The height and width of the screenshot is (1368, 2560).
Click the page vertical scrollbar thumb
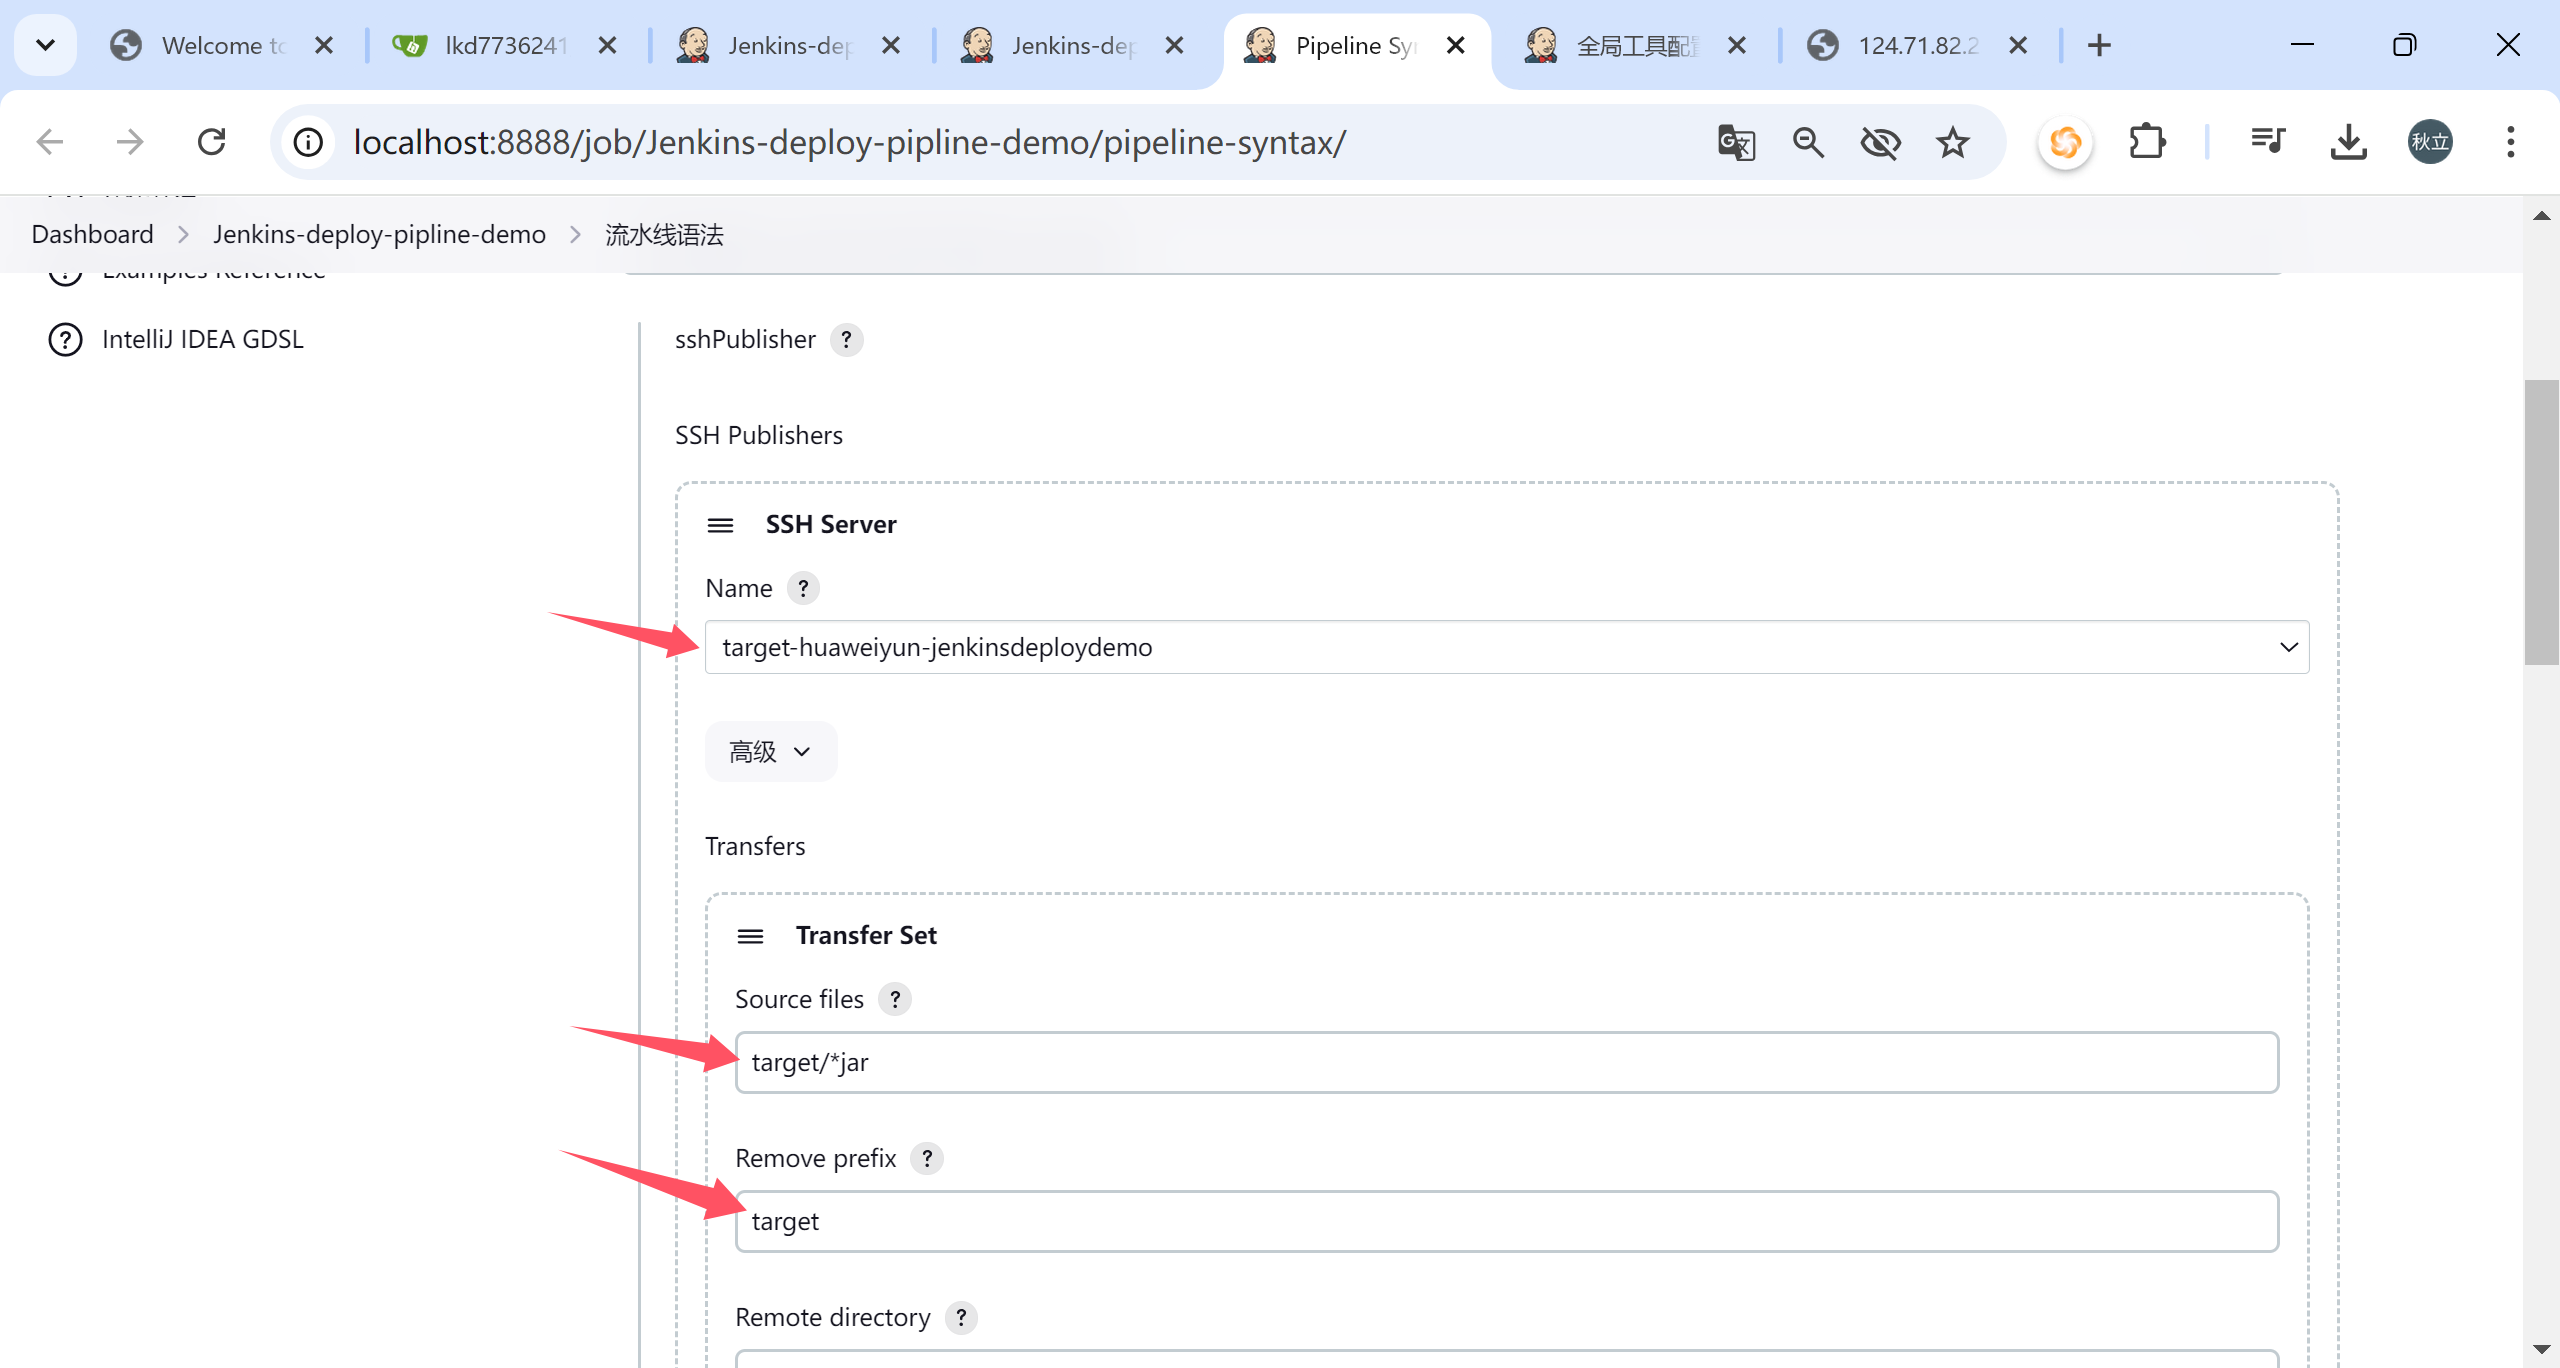click(2540, 522)
